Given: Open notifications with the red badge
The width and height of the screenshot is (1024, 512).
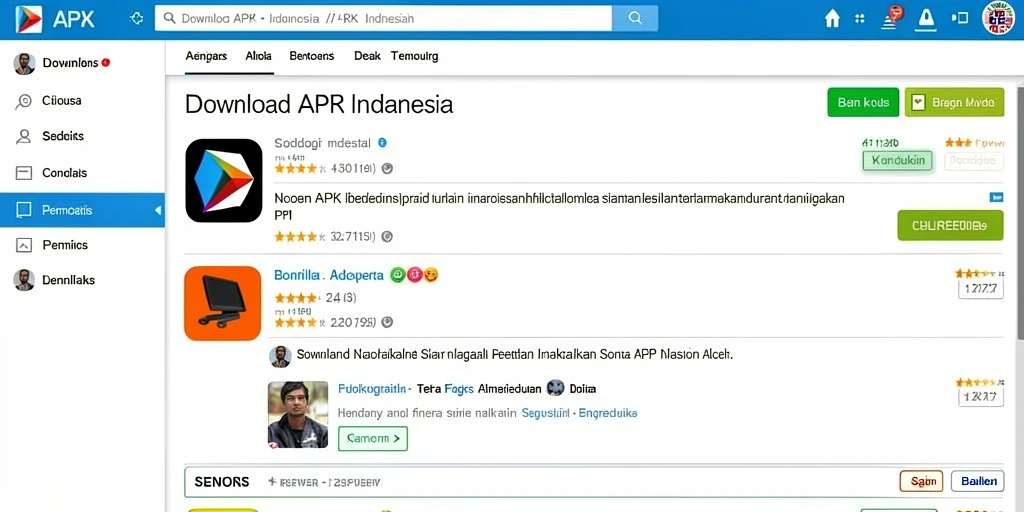Looking at the screenshot, I should coord(891,18).
